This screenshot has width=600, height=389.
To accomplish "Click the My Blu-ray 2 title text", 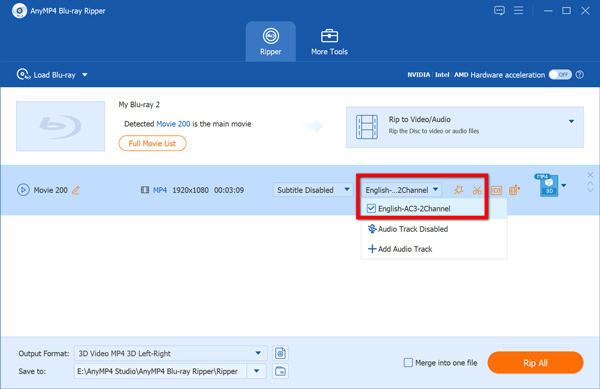I will pyautogui.click(x=139, y=104).
